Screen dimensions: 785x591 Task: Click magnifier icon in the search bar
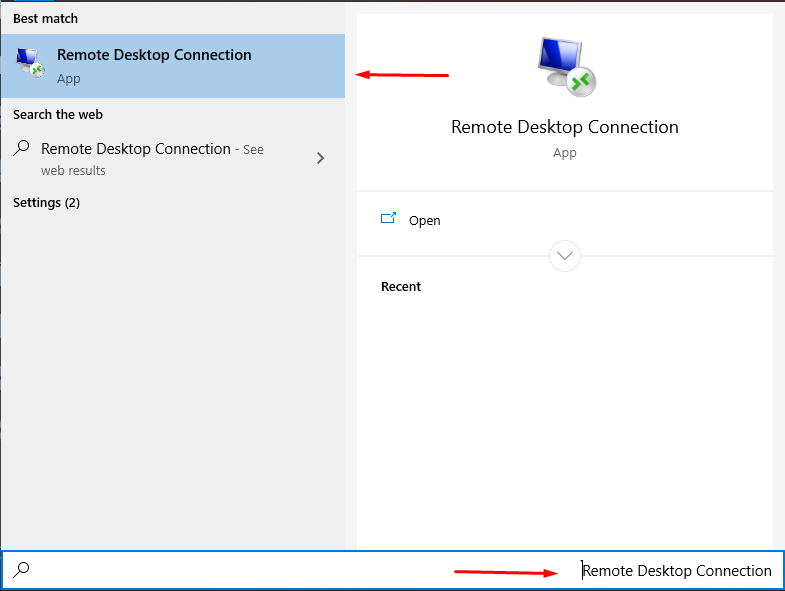point(22,569)
